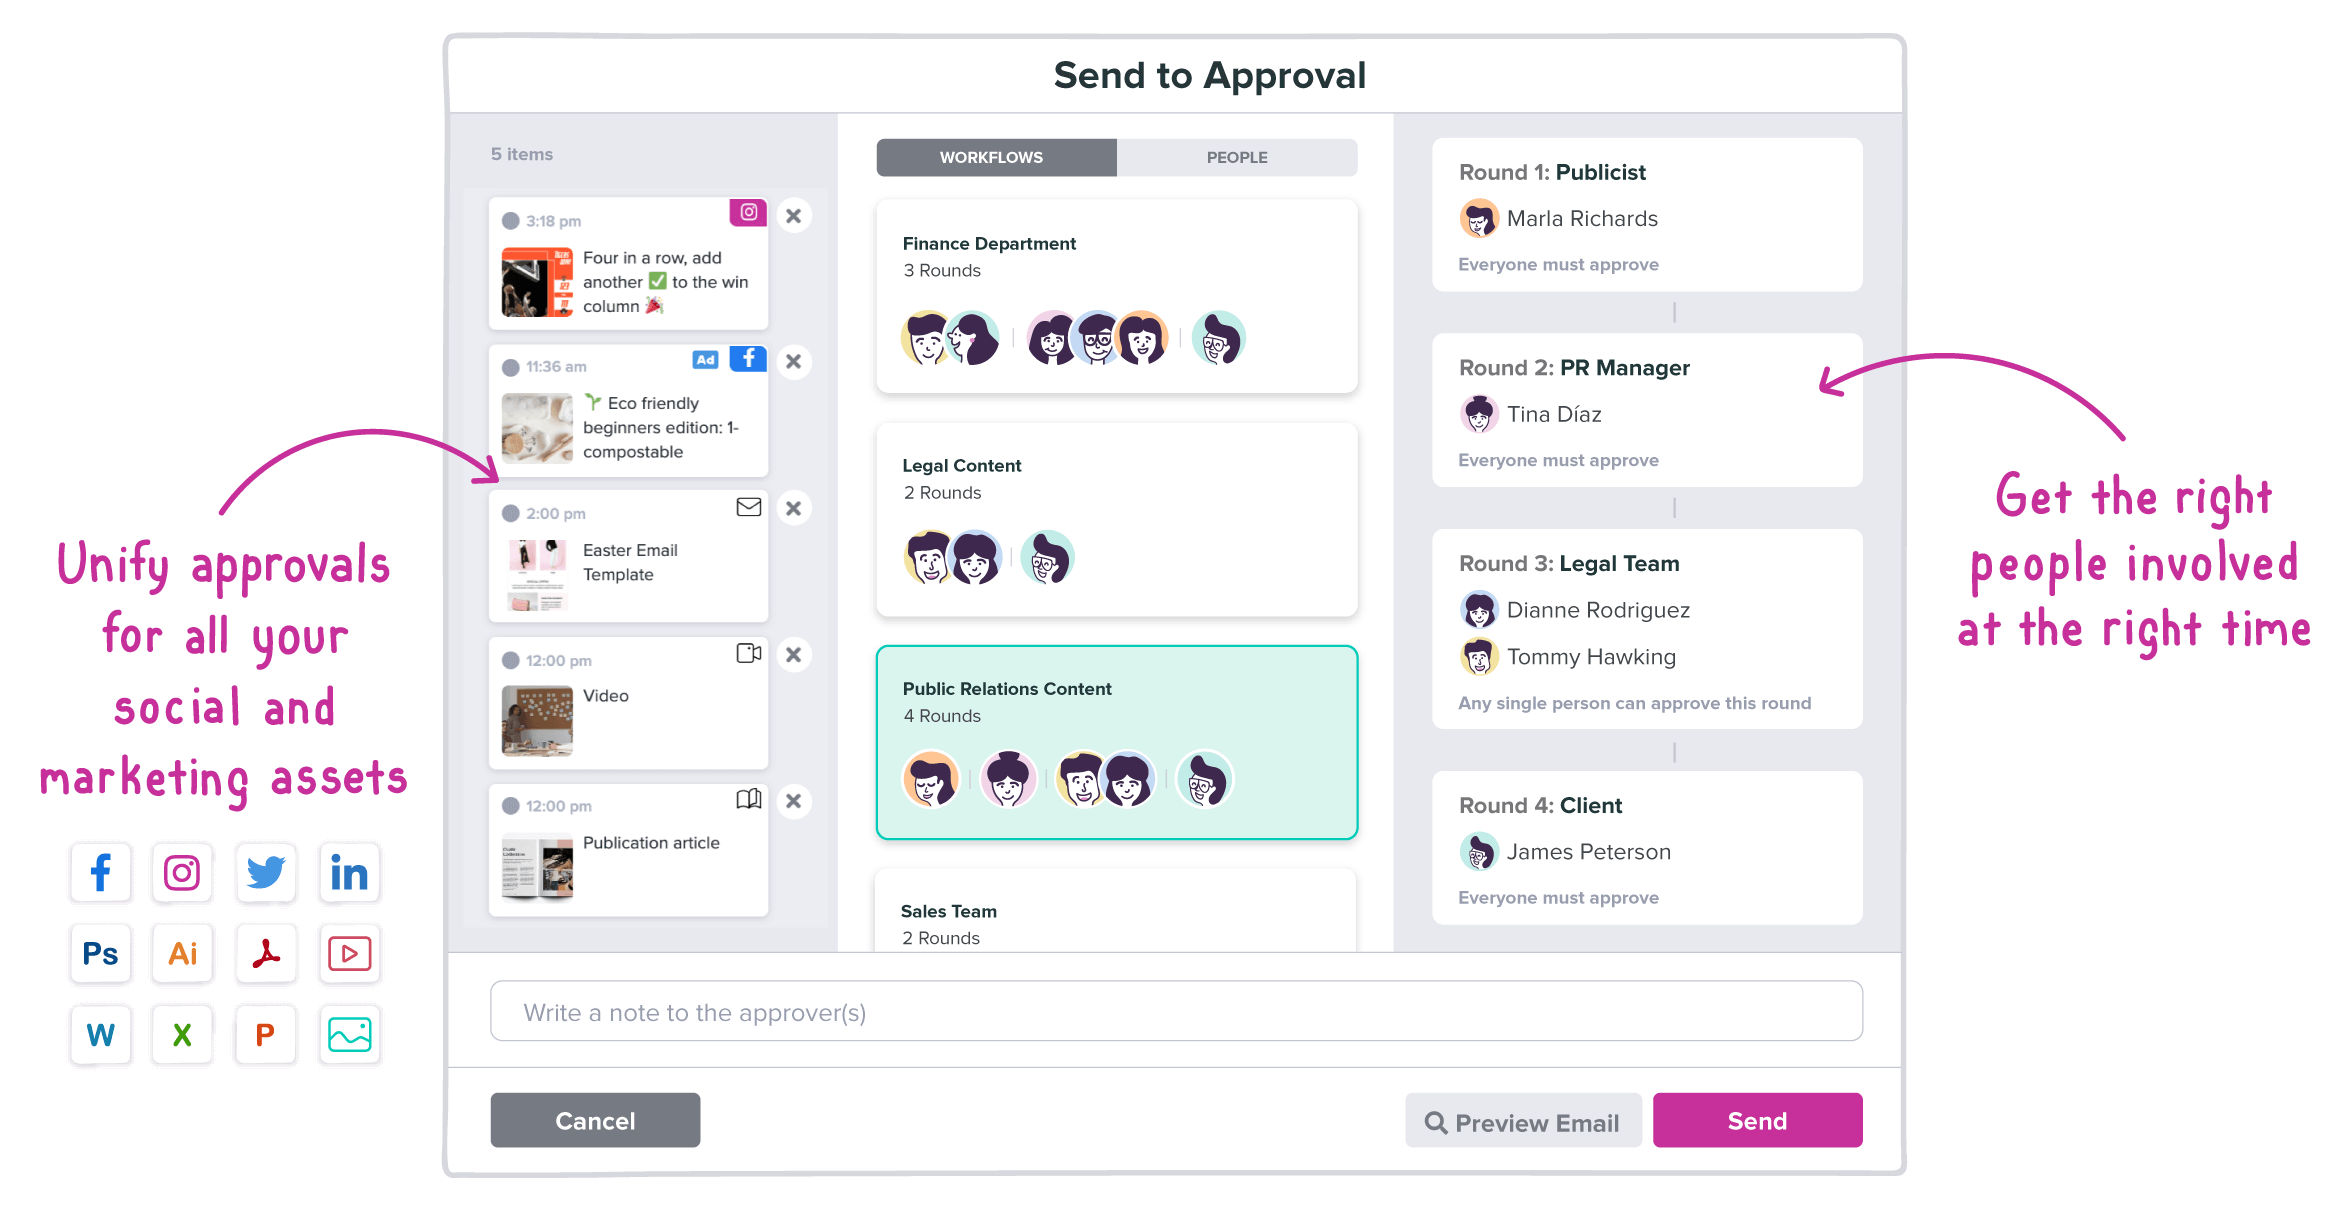Click the Cancel button
Image resolution: width=2350 pixels, height=1210 pixels.
point(594,1120)
